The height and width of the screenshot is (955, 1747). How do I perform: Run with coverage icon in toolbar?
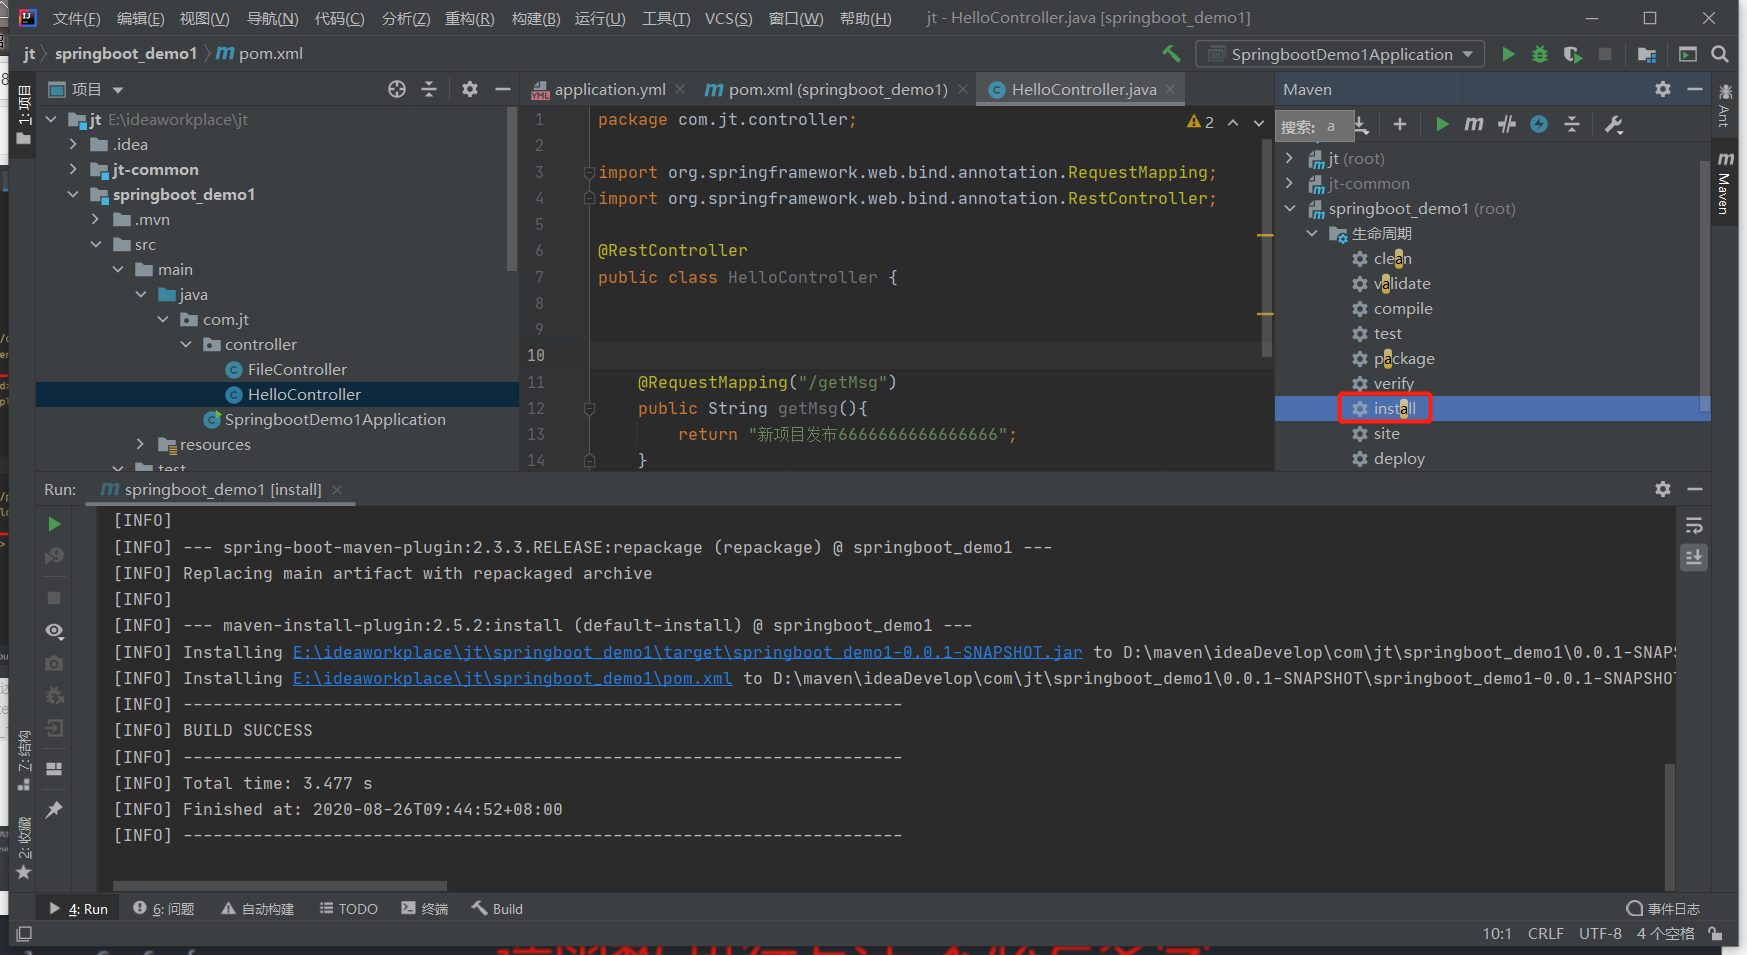point(1573,54)
